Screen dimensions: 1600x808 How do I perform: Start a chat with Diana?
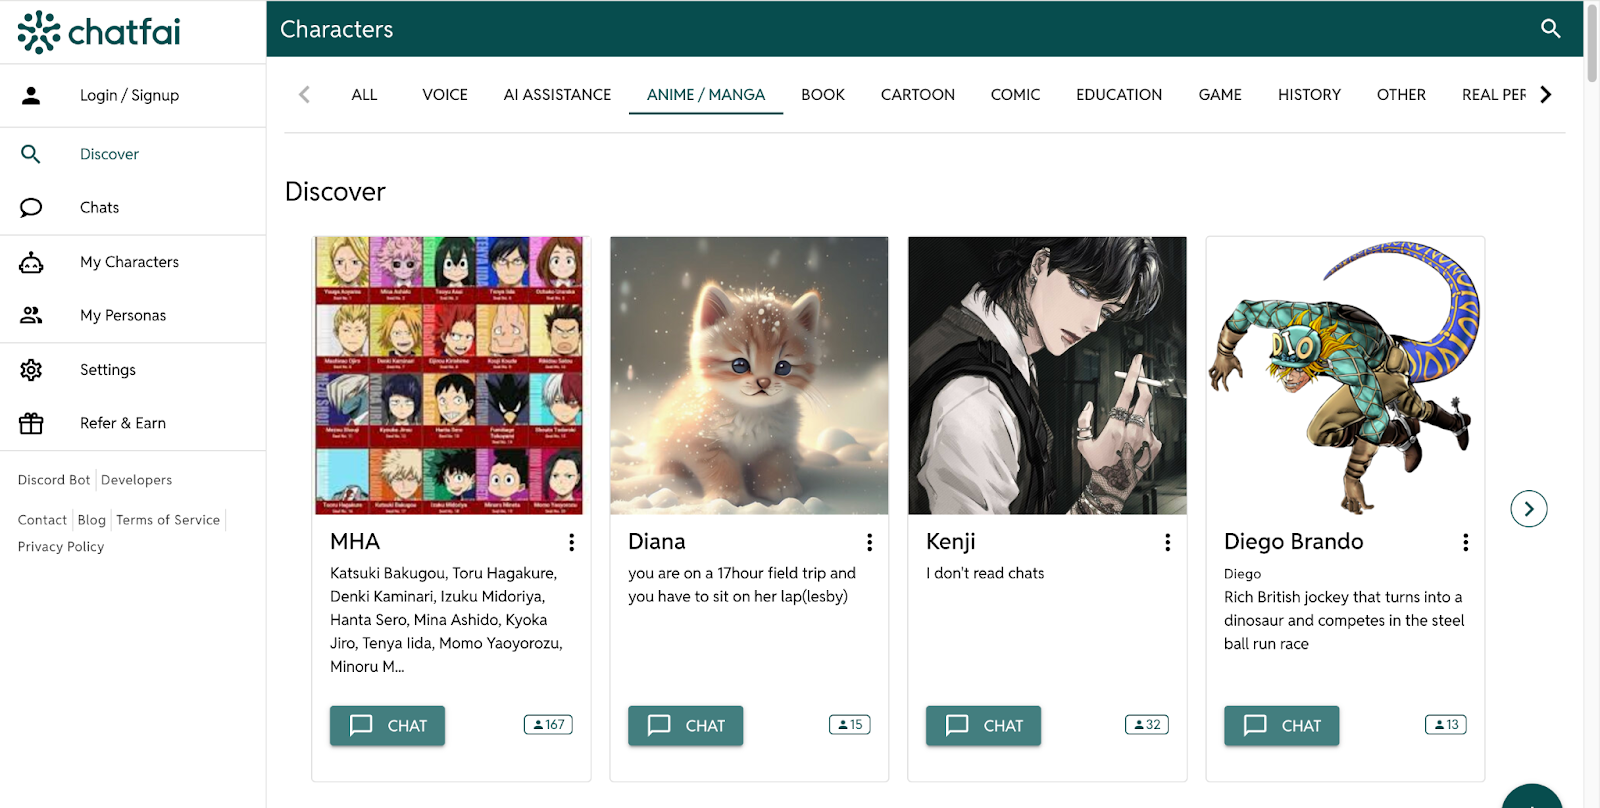(685, 726)
